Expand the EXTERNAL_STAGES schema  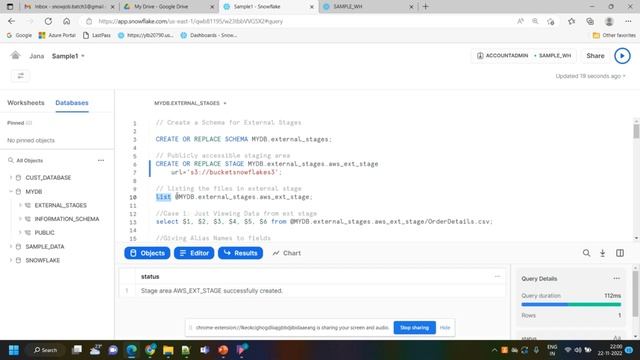(20, 205)
